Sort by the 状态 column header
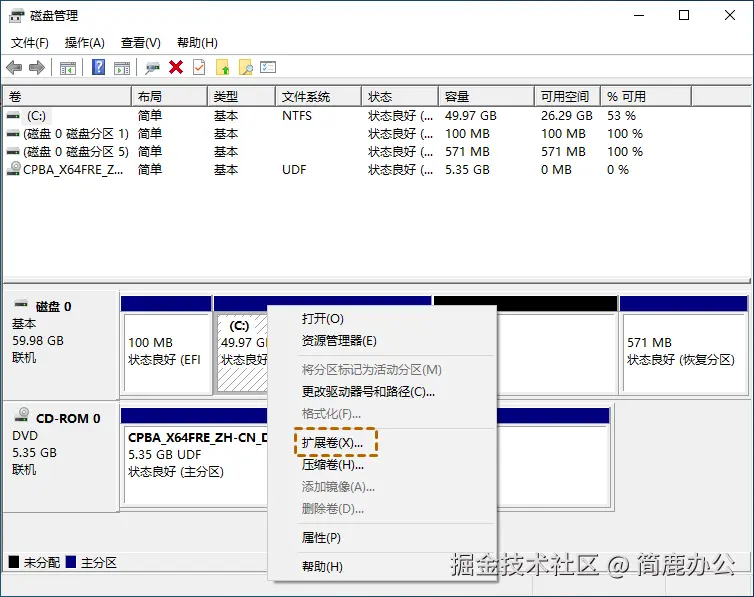This screenshot has width=754, height=597. point(400,97)
